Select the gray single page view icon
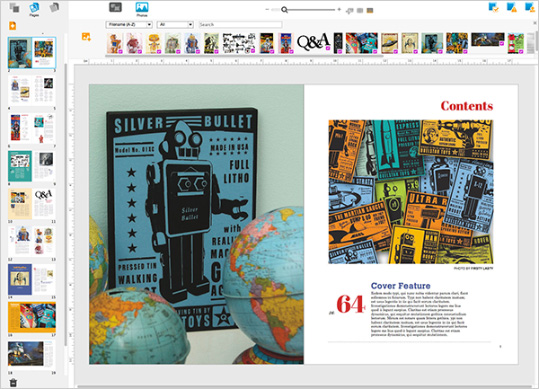This screenshot has width=539, height=389. (360, 11)
